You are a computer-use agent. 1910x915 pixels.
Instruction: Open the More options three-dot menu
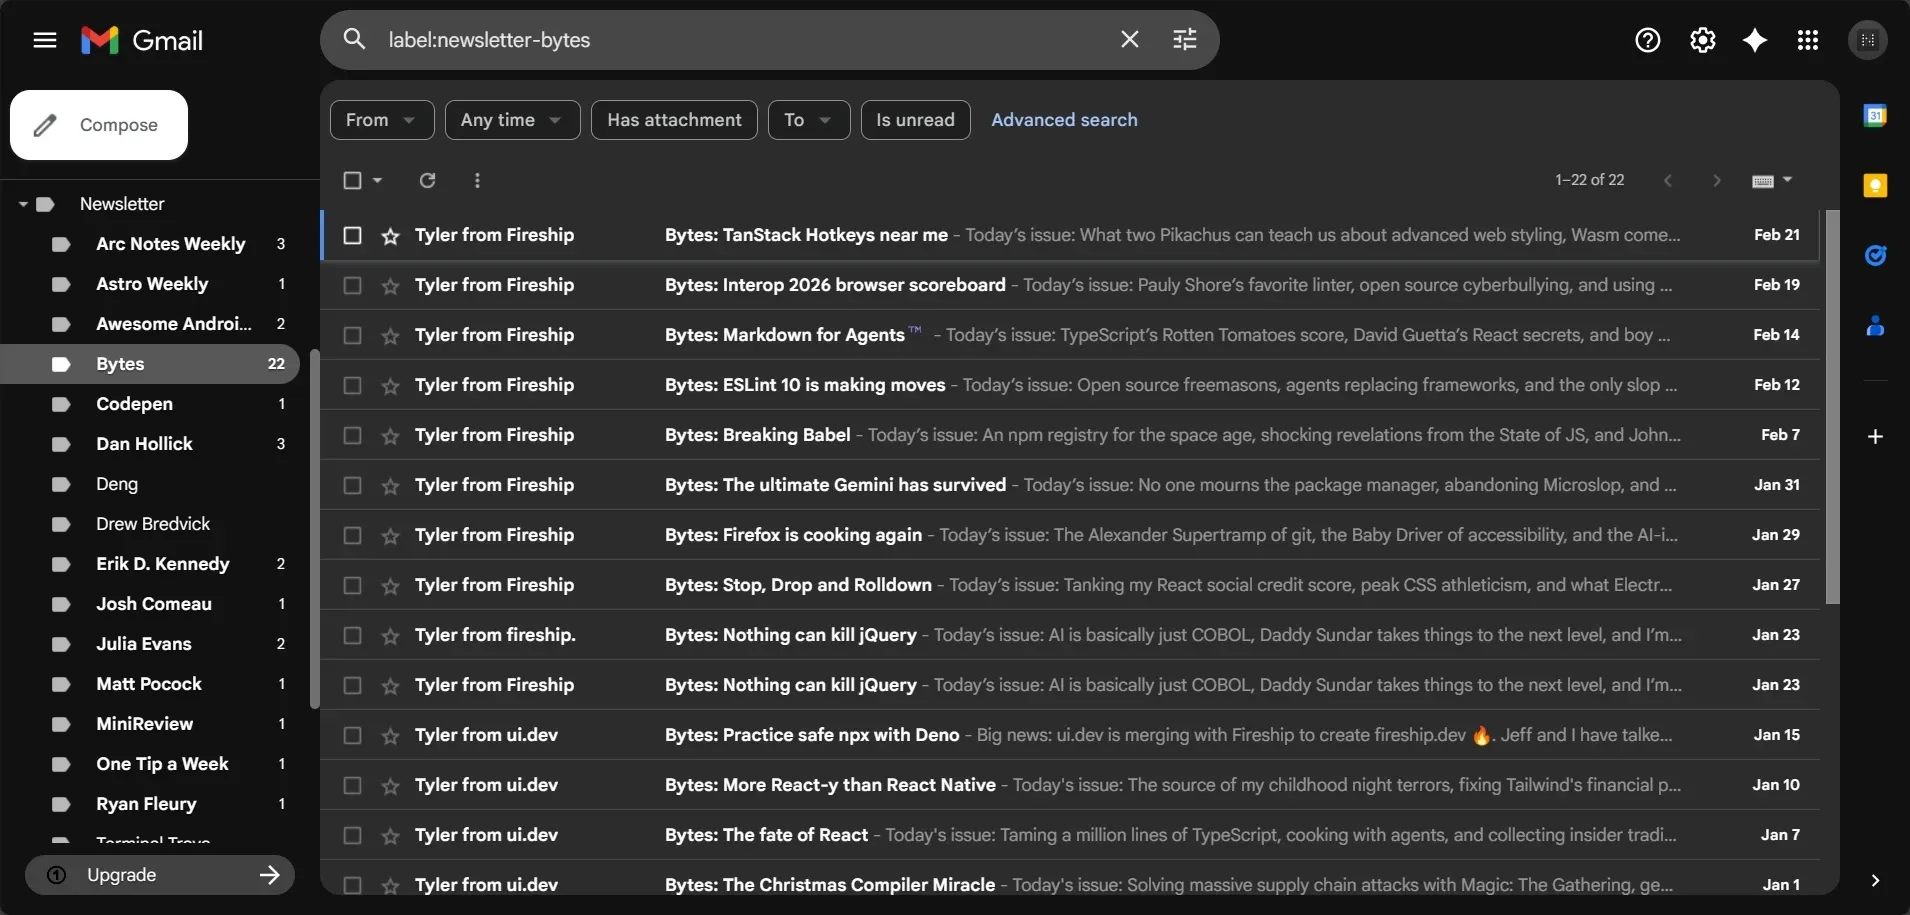coord(477,180)
